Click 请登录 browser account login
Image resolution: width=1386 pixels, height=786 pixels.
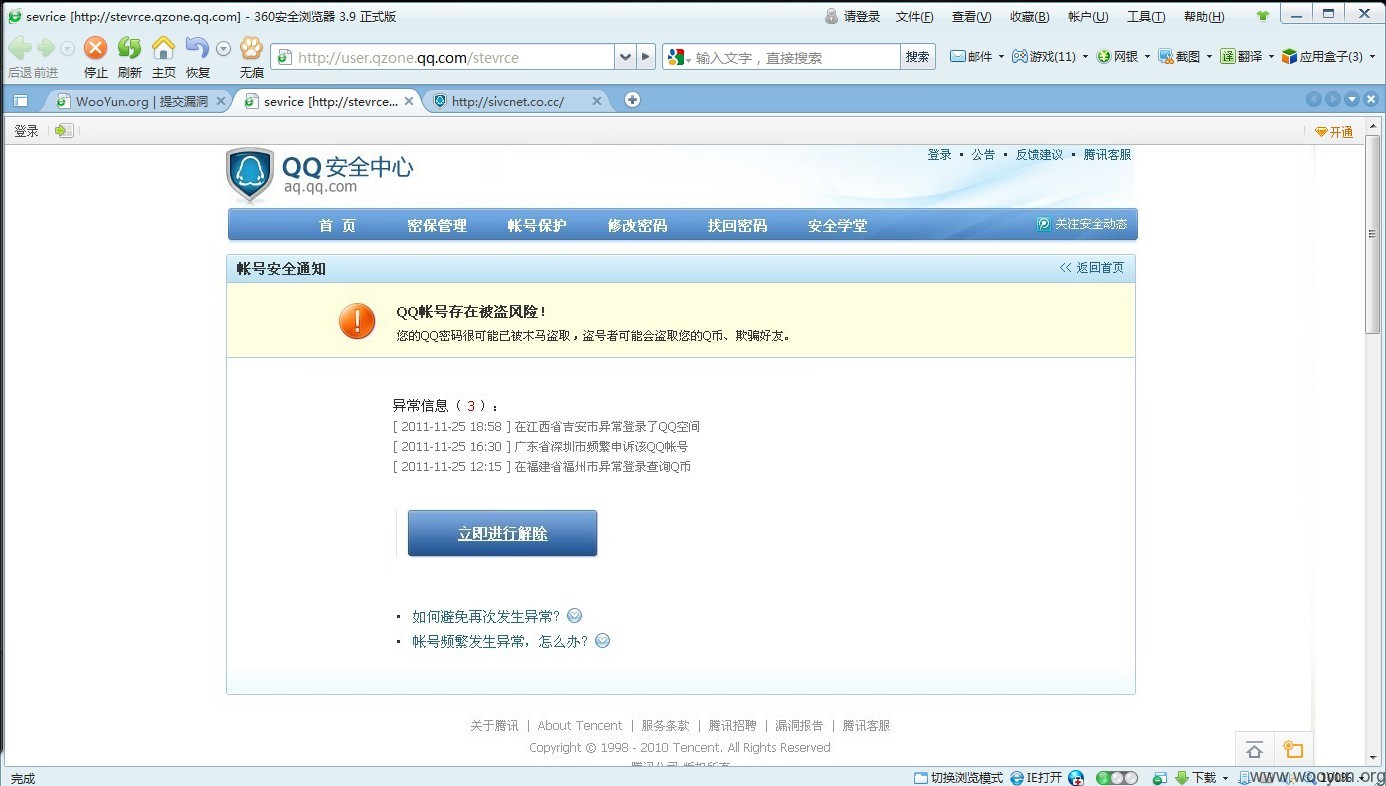click(853, 16)
